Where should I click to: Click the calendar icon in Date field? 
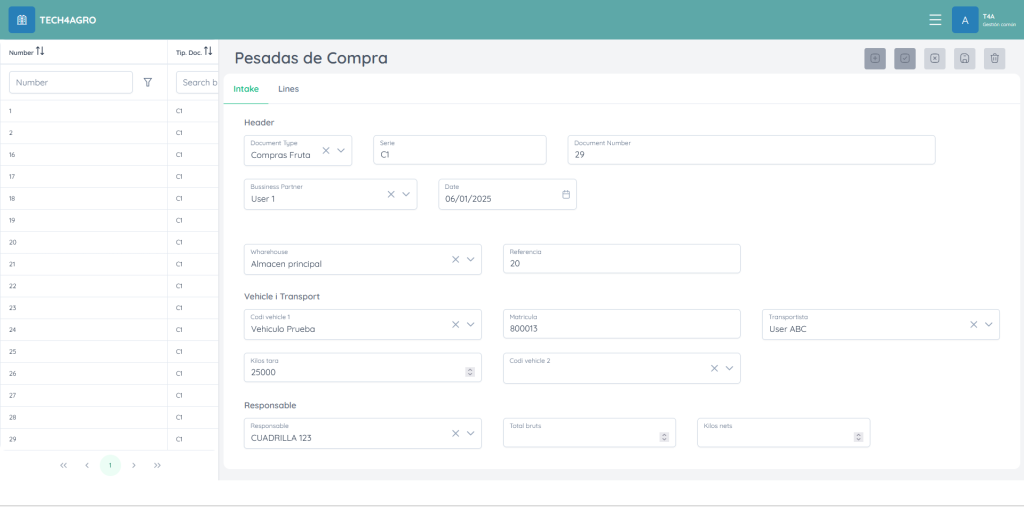(565, 194)
